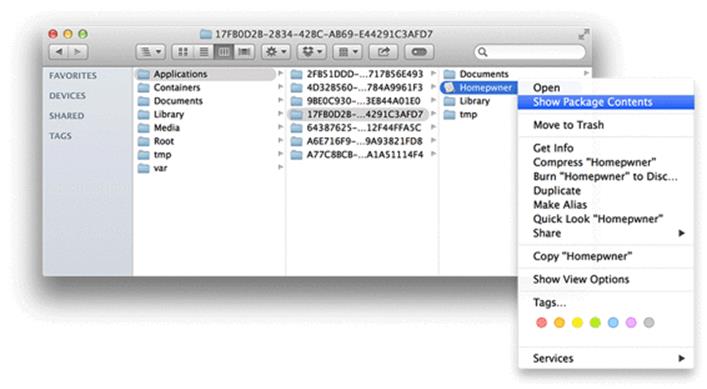This screenshot has width=707, height=389.
Task: Go back with the left arrow button
Action: [59, 52]
